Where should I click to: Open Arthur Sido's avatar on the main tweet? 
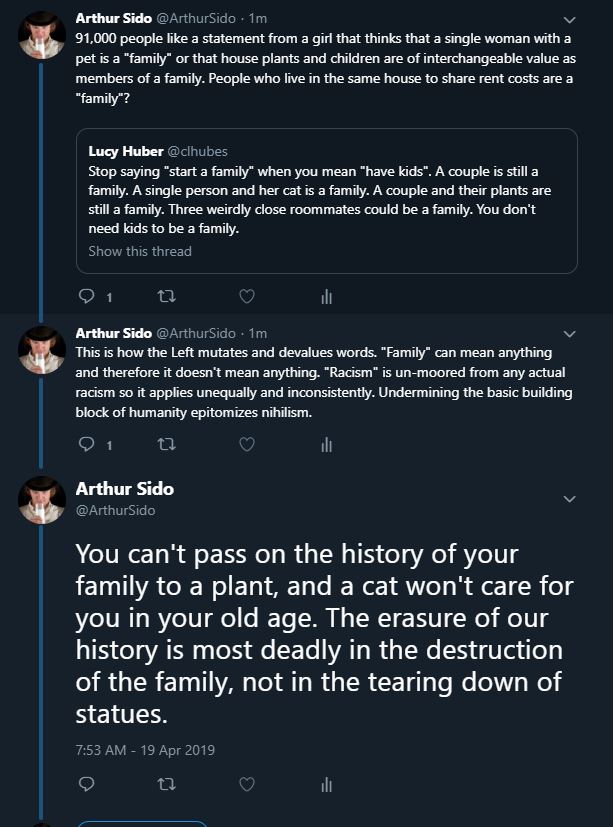(42, 499)
